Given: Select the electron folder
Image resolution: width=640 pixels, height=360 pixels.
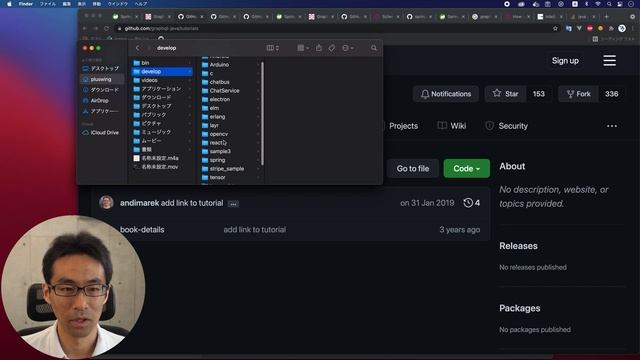Looking at the screenshot, I should point(230,99).
